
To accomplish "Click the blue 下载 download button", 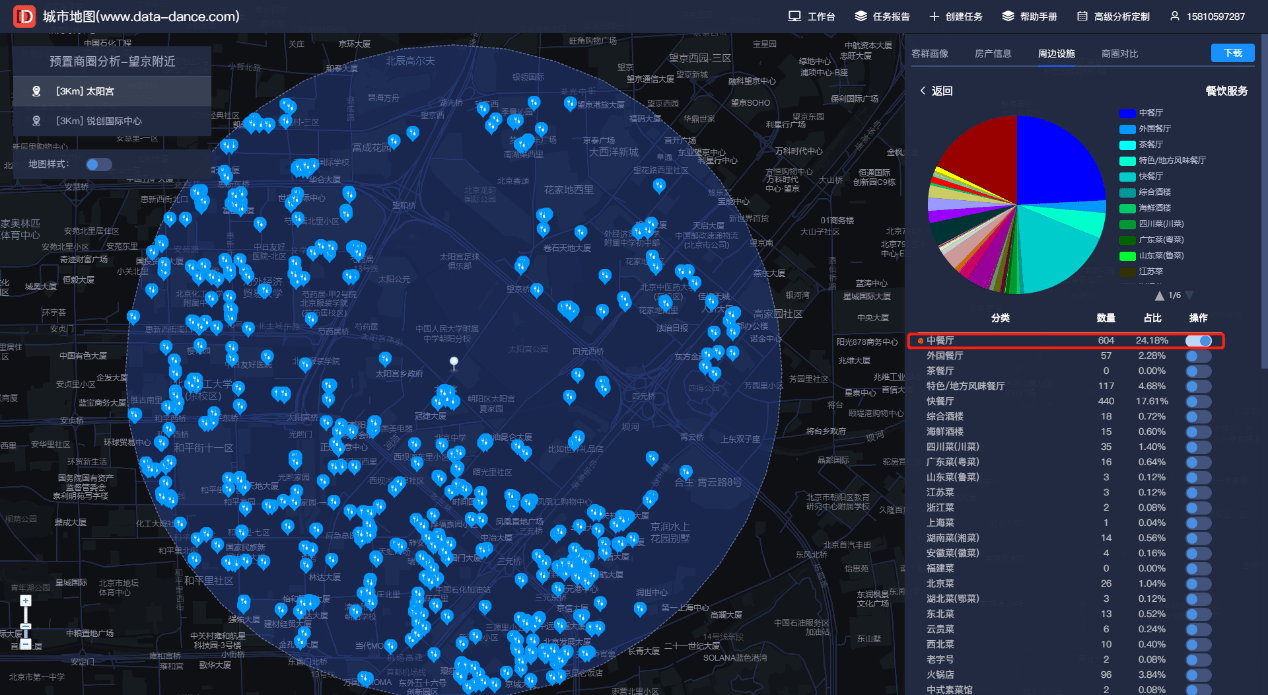I will pos(1232,53).
